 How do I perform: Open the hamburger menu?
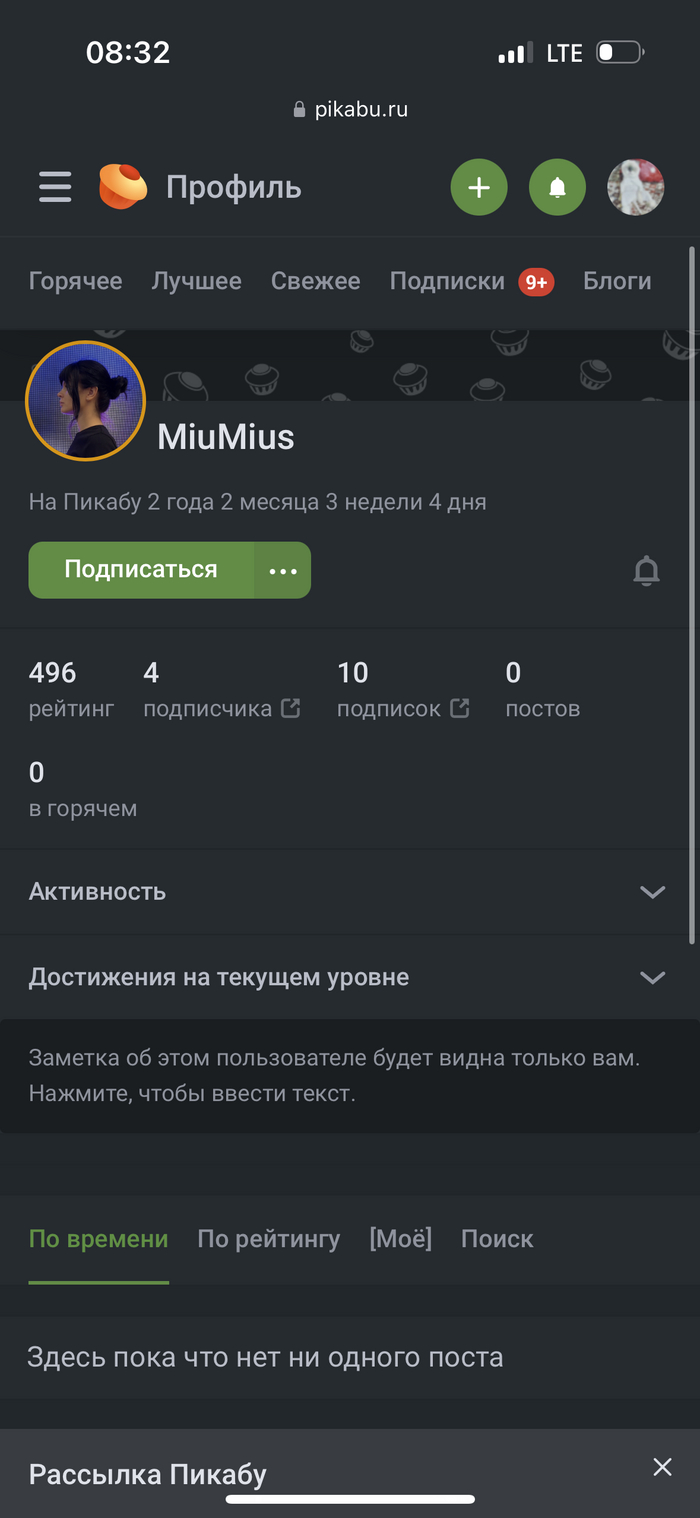[x=55, y=187]
